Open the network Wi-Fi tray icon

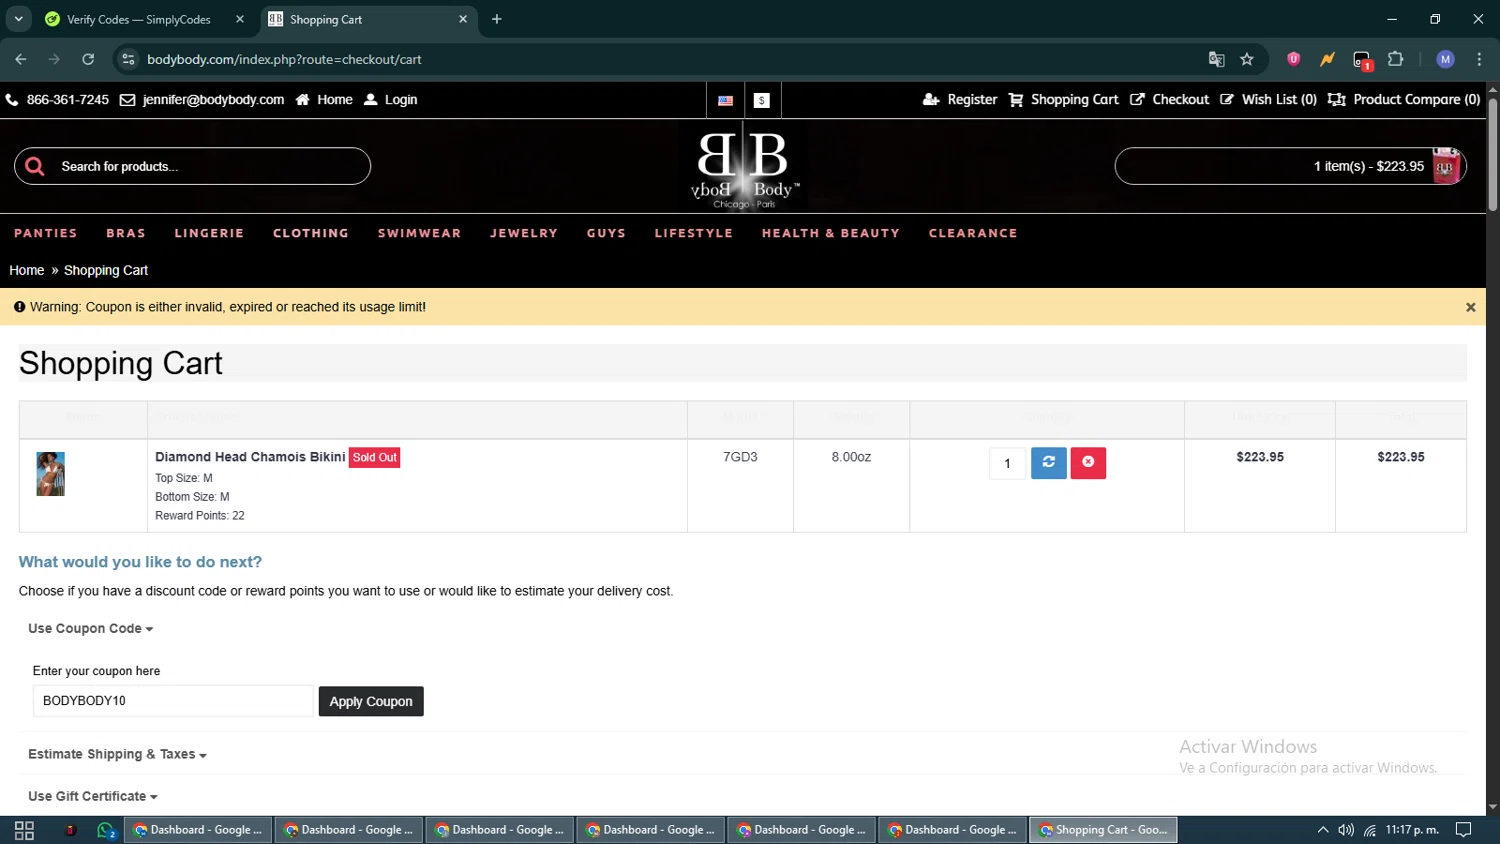[1370, 830]
